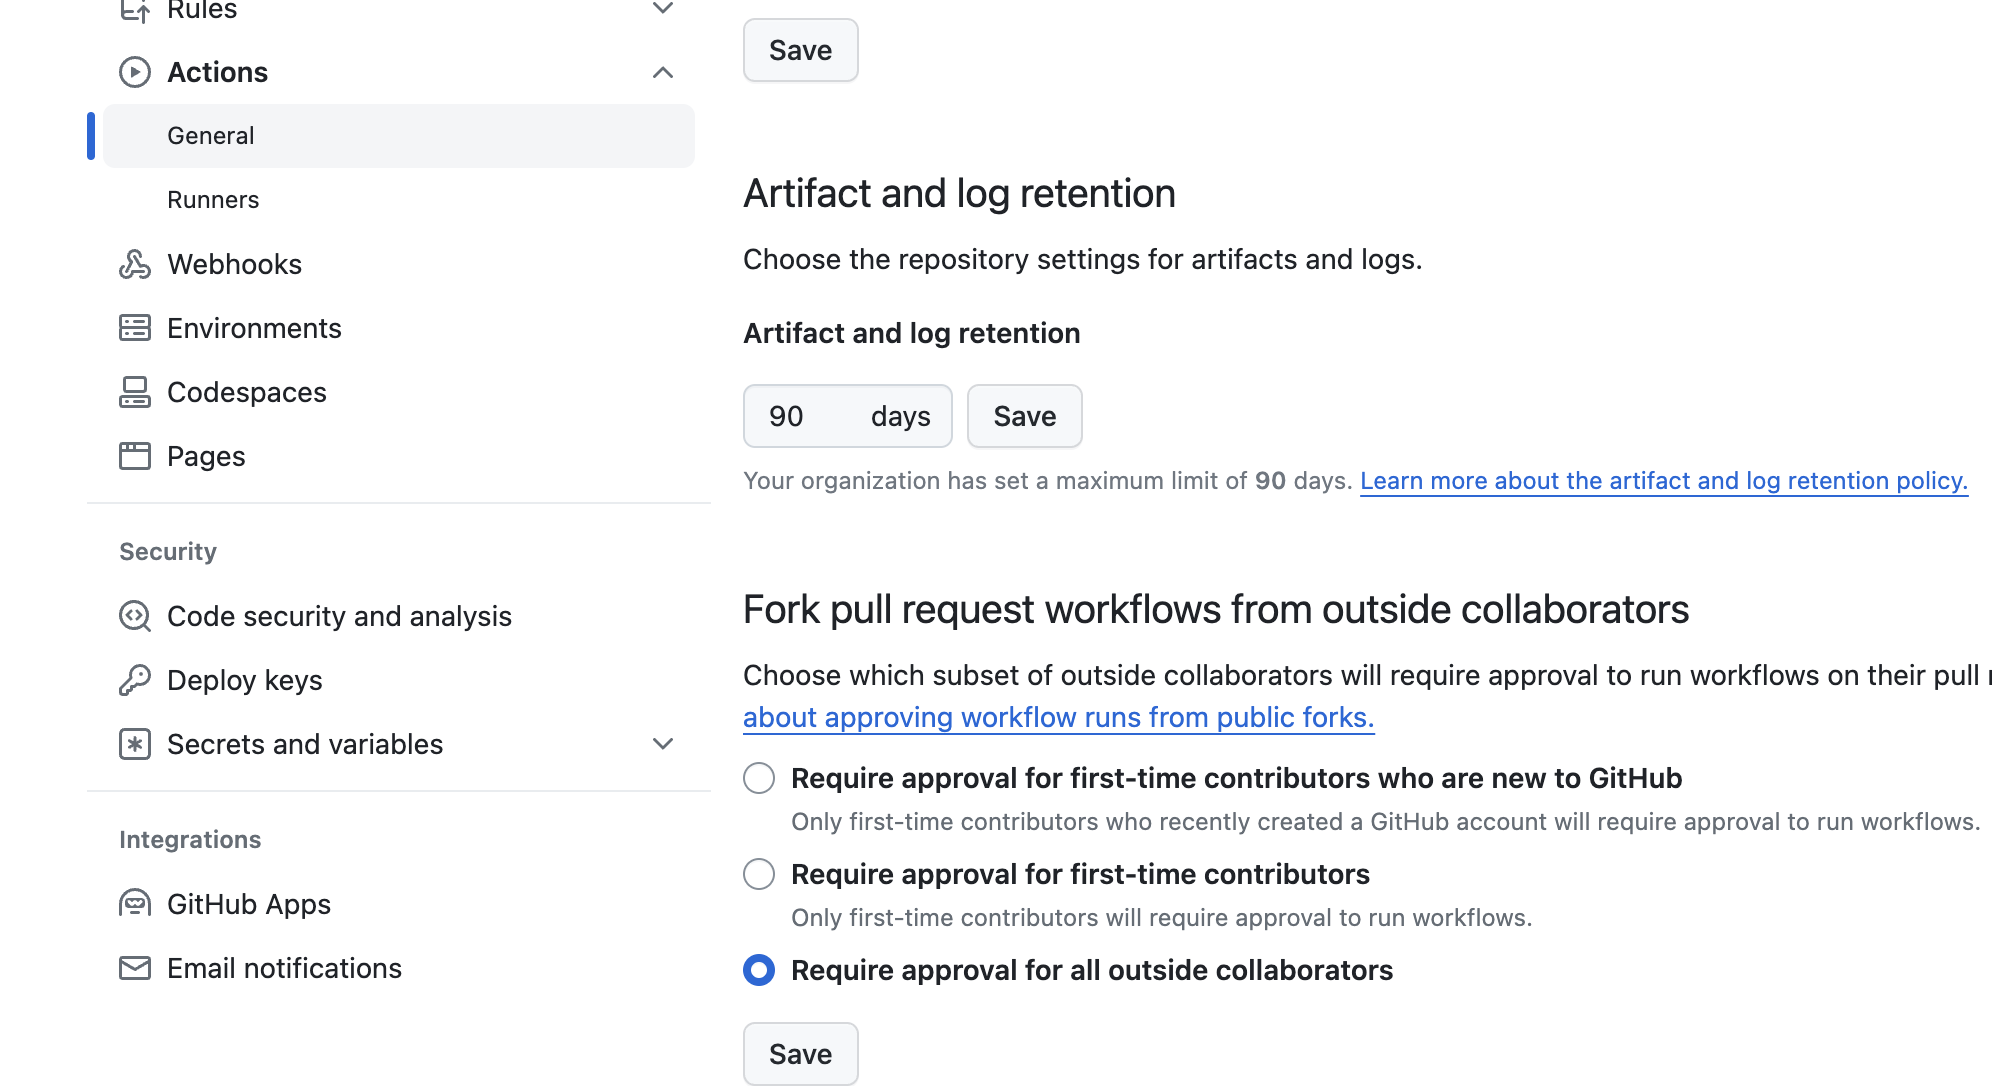1992x1086 pixels.
Task: Click the Environments icon
Action: tap(135, 328)
